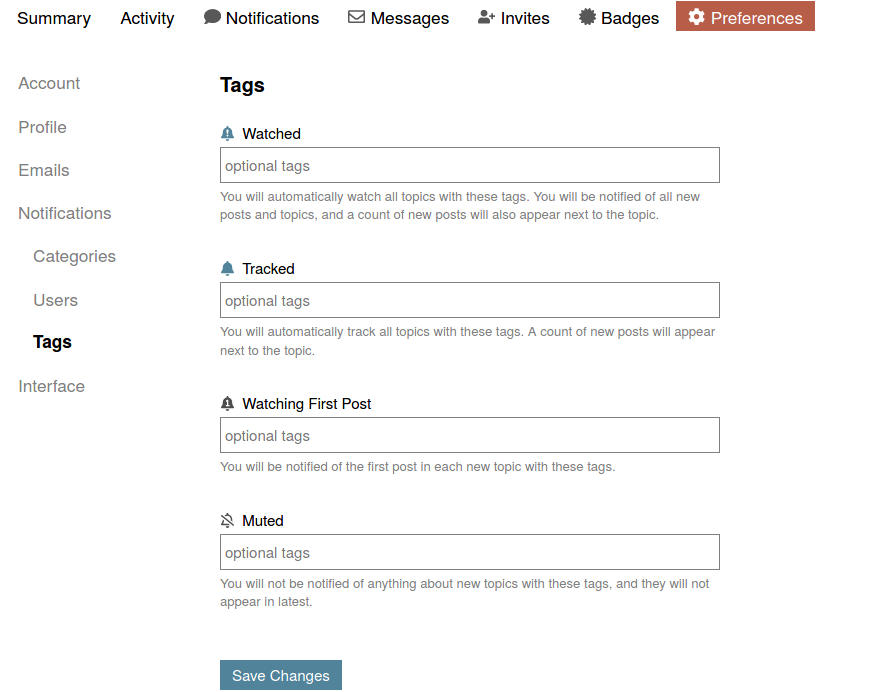Viewport: 894px width, 692px height.
Task: Go to Profile settings
Action: 42,127
